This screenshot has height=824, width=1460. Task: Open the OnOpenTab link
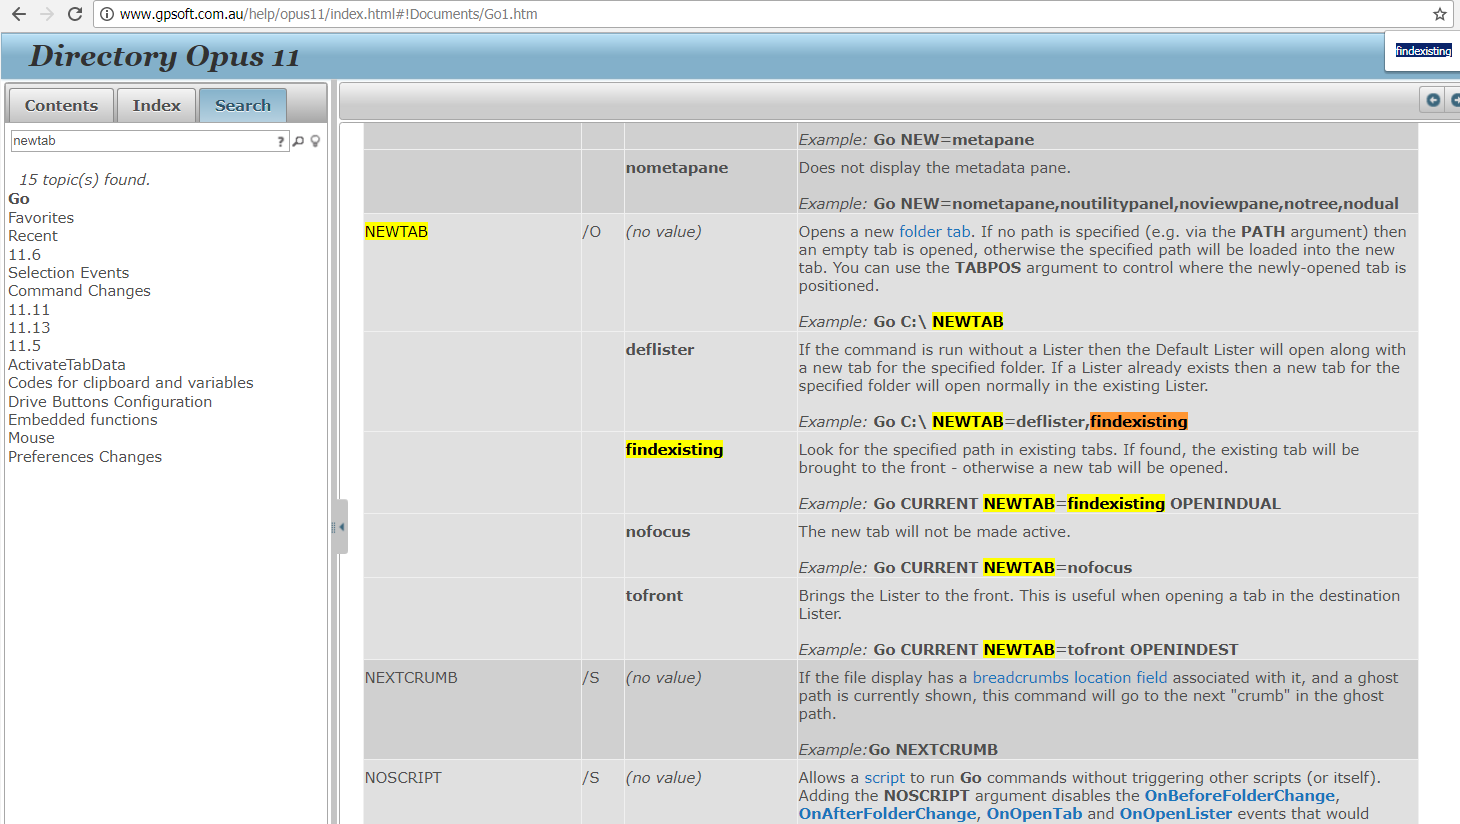[1034, 814]
